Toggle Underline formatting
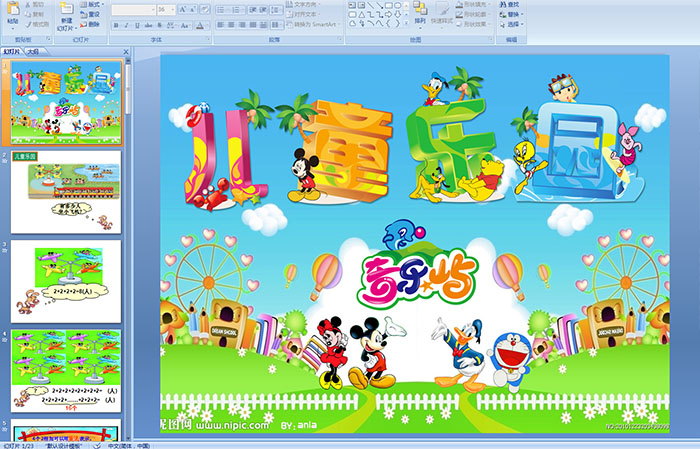Viewport: 700px width, 449px height. [137, 25]
